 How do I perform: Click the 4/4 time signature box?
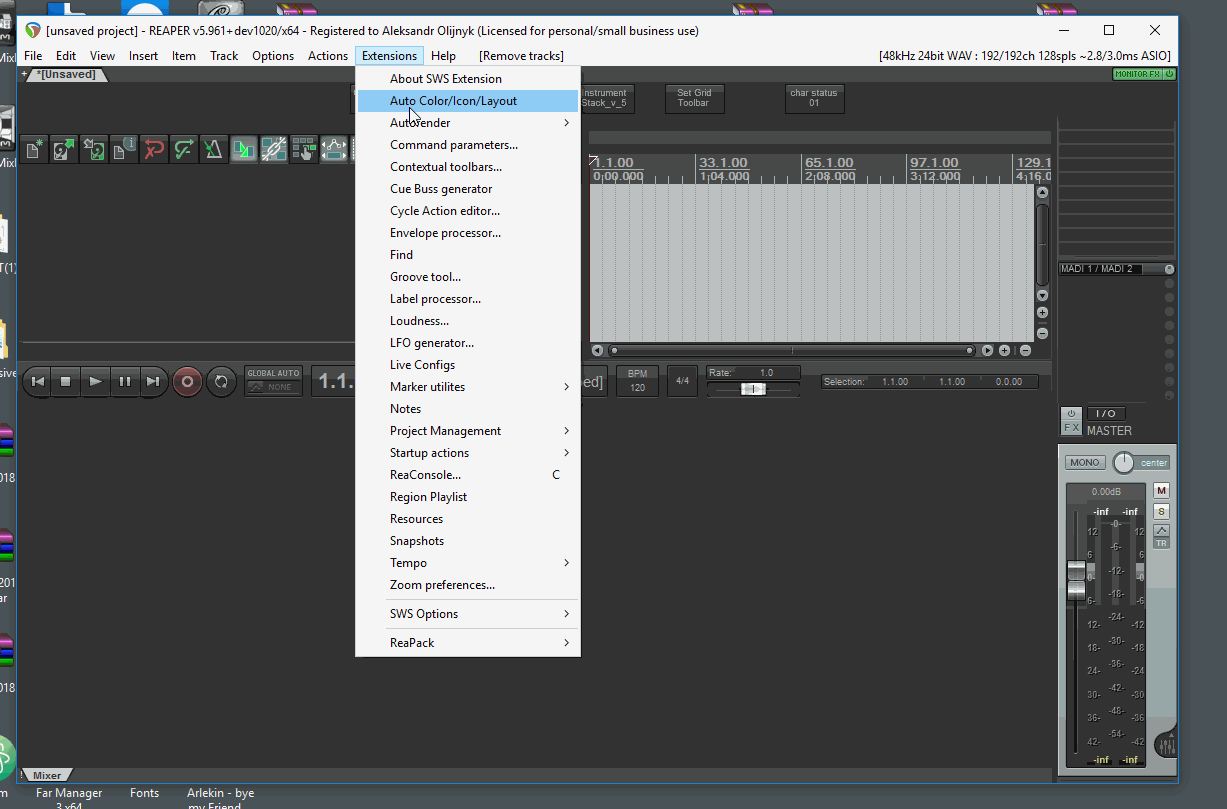coord(683,381)
